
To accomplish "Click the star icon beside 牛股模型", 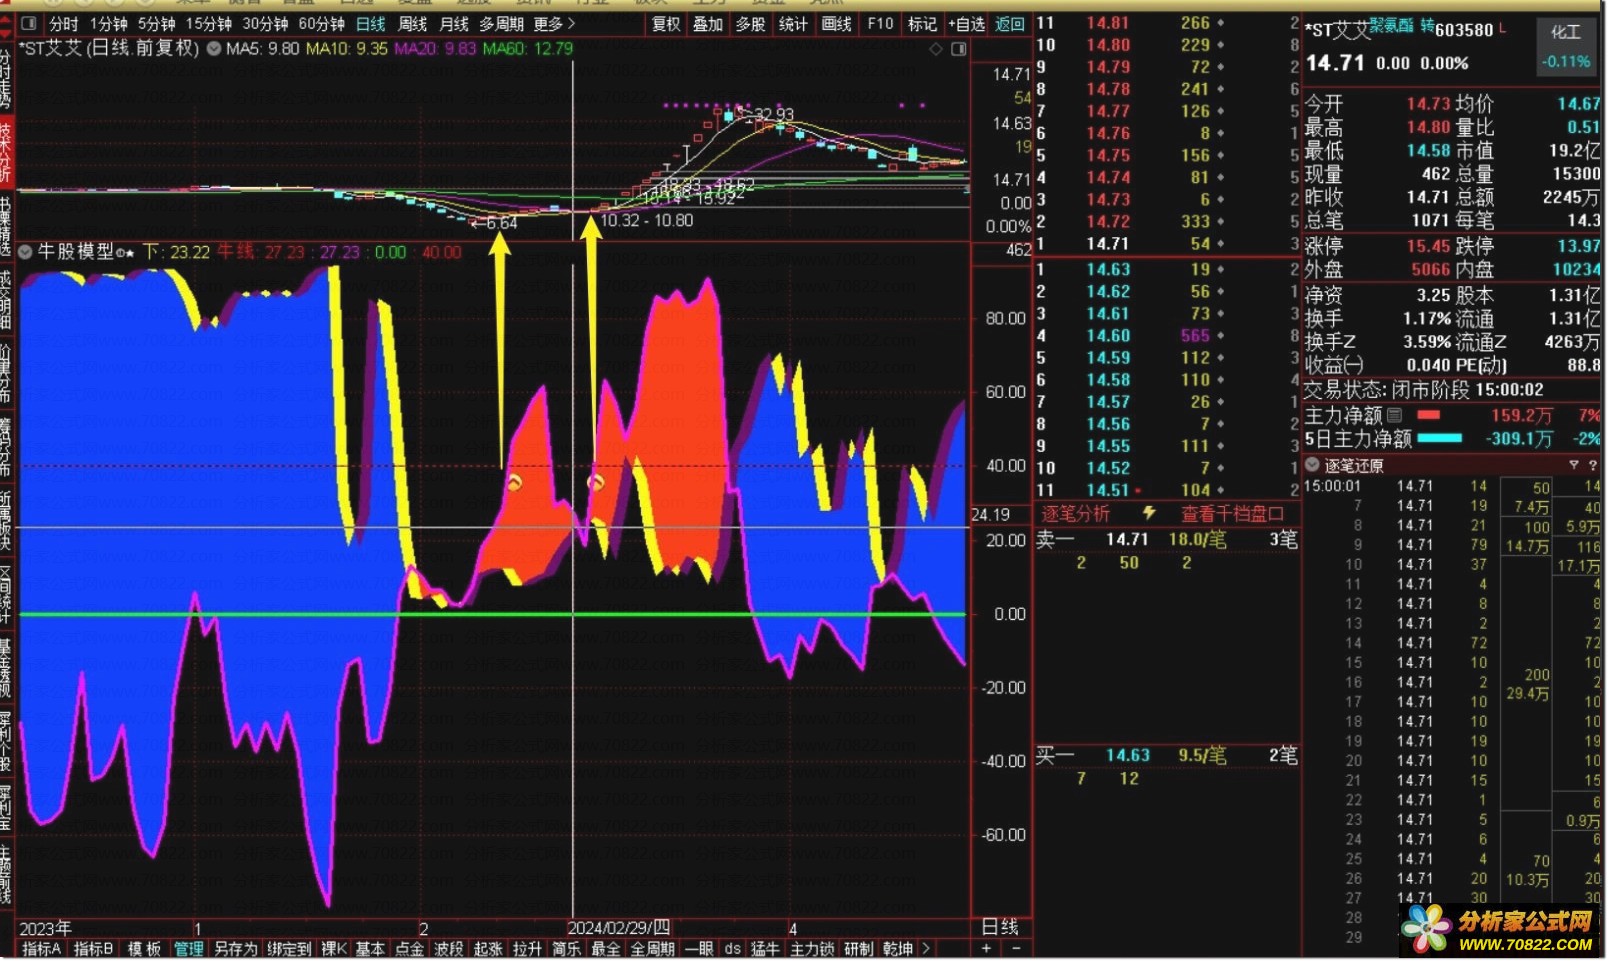I will [130, 253].
